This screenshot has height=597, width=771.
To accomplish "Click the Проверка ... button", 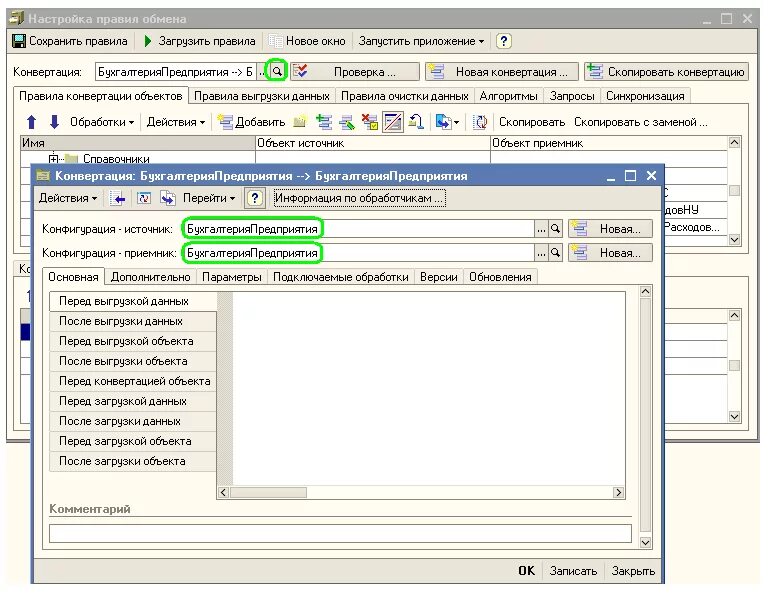I will point(355,72).
